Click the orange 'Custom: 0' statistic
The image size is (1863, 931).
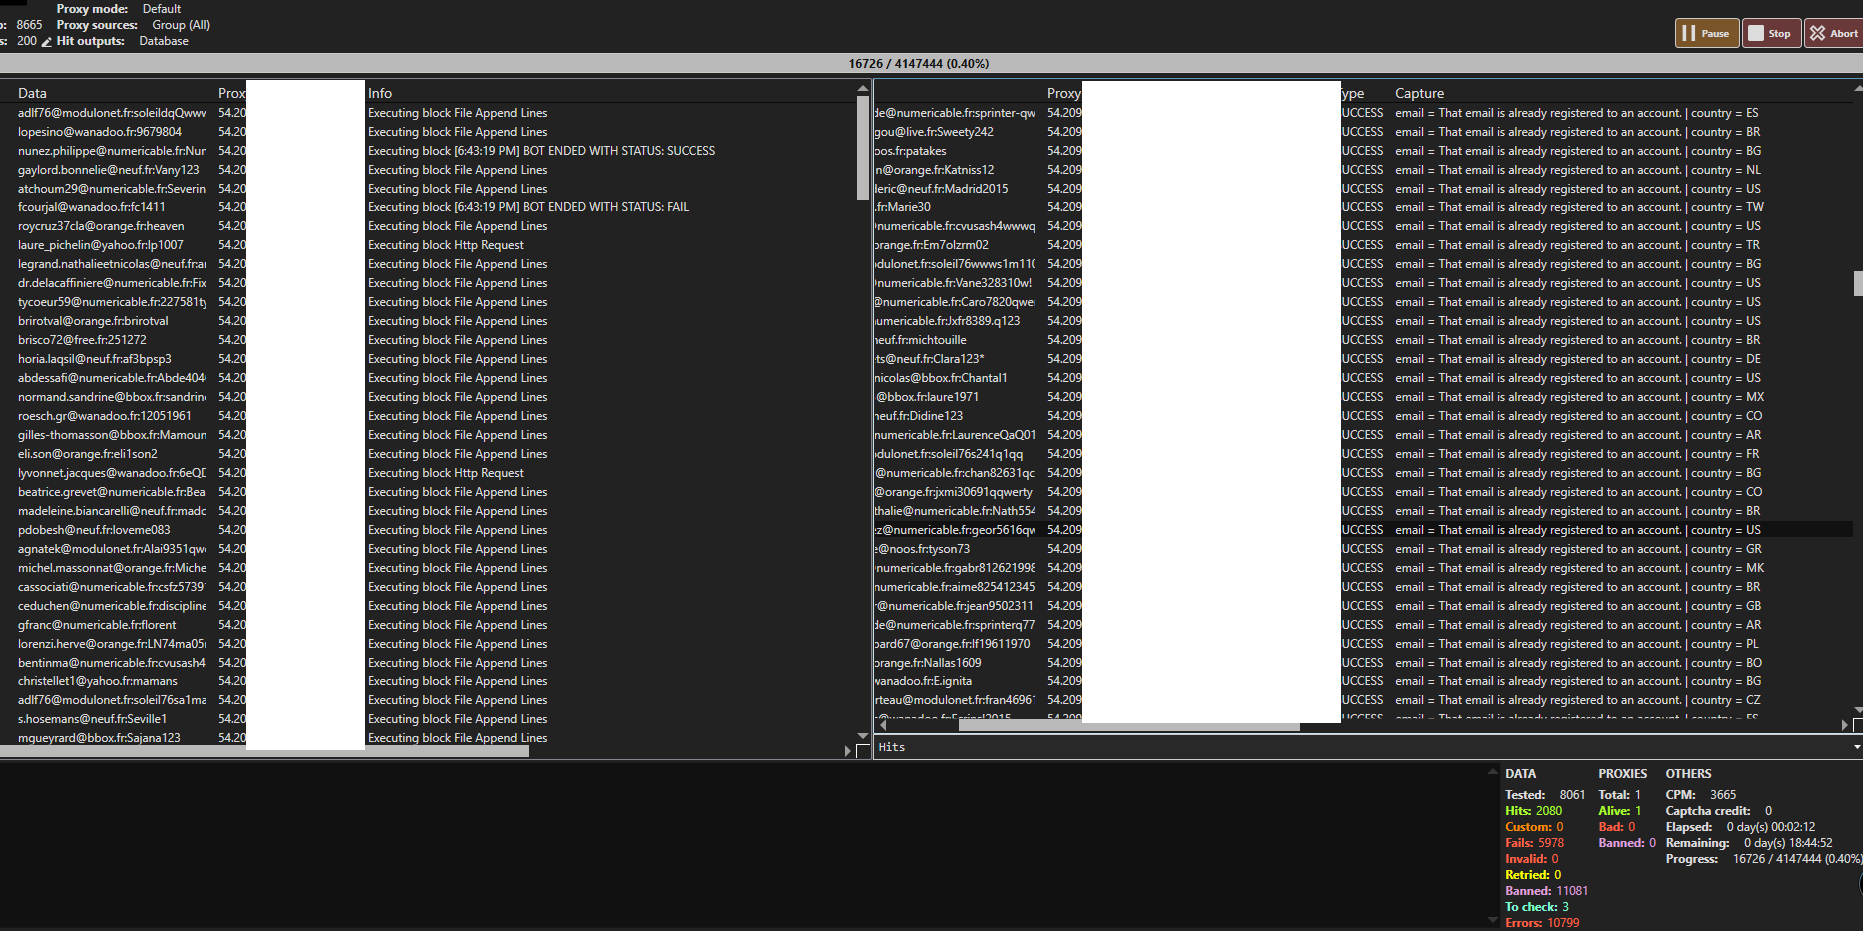click(x=1534, y=827)
